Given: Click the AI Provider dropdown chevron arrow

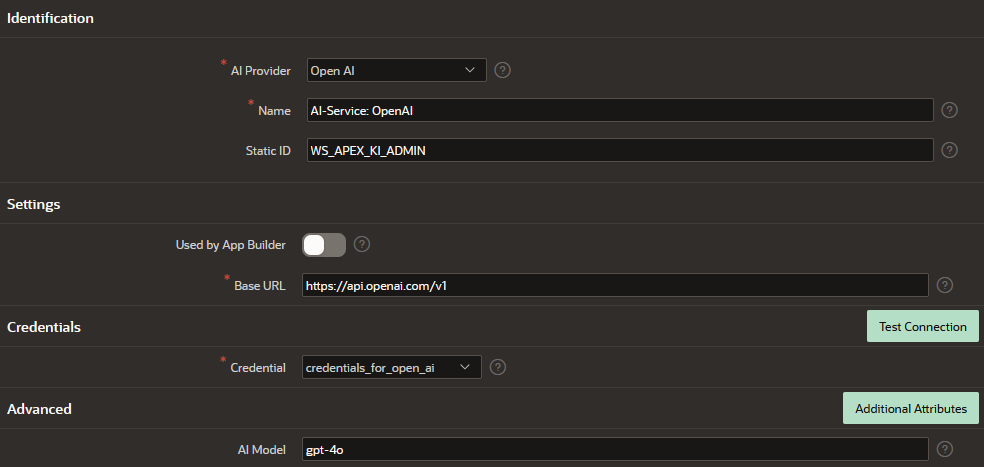Looking at the screenshot, I should click(470, 70).
